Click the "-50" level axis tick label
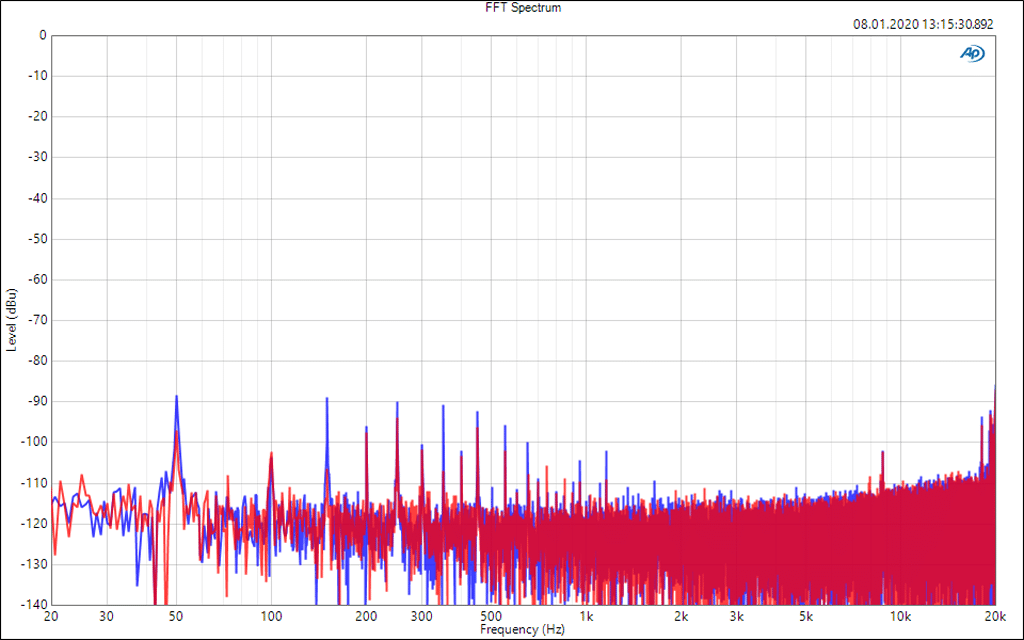The width and height of the screenshot is (1024, 640). pyautogui.click(x=37, y=239)
